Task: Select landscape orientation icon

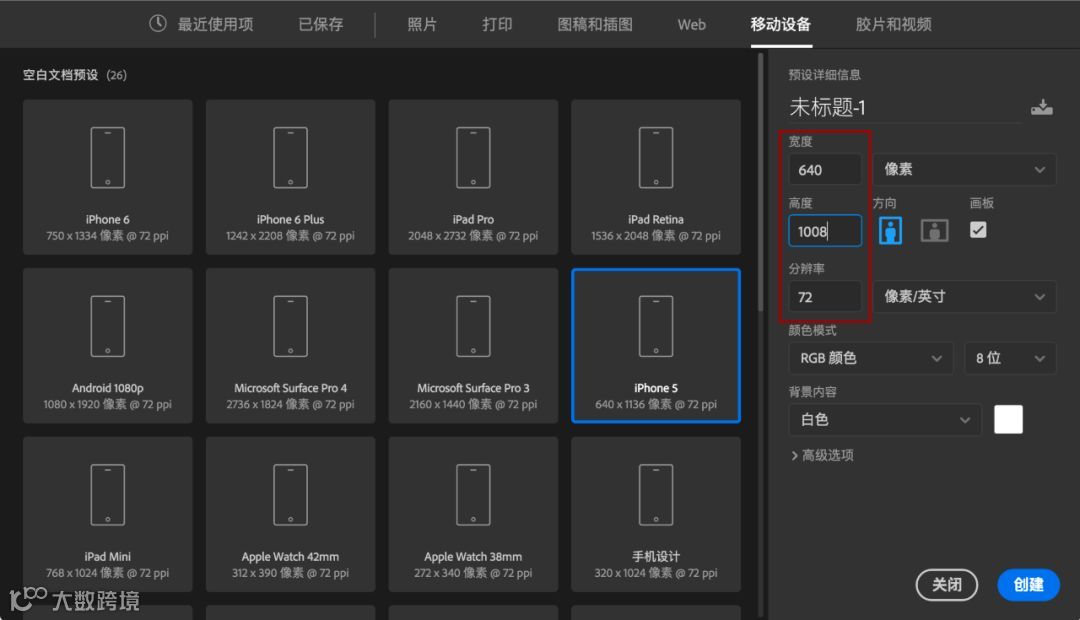Action: [935, 231]
